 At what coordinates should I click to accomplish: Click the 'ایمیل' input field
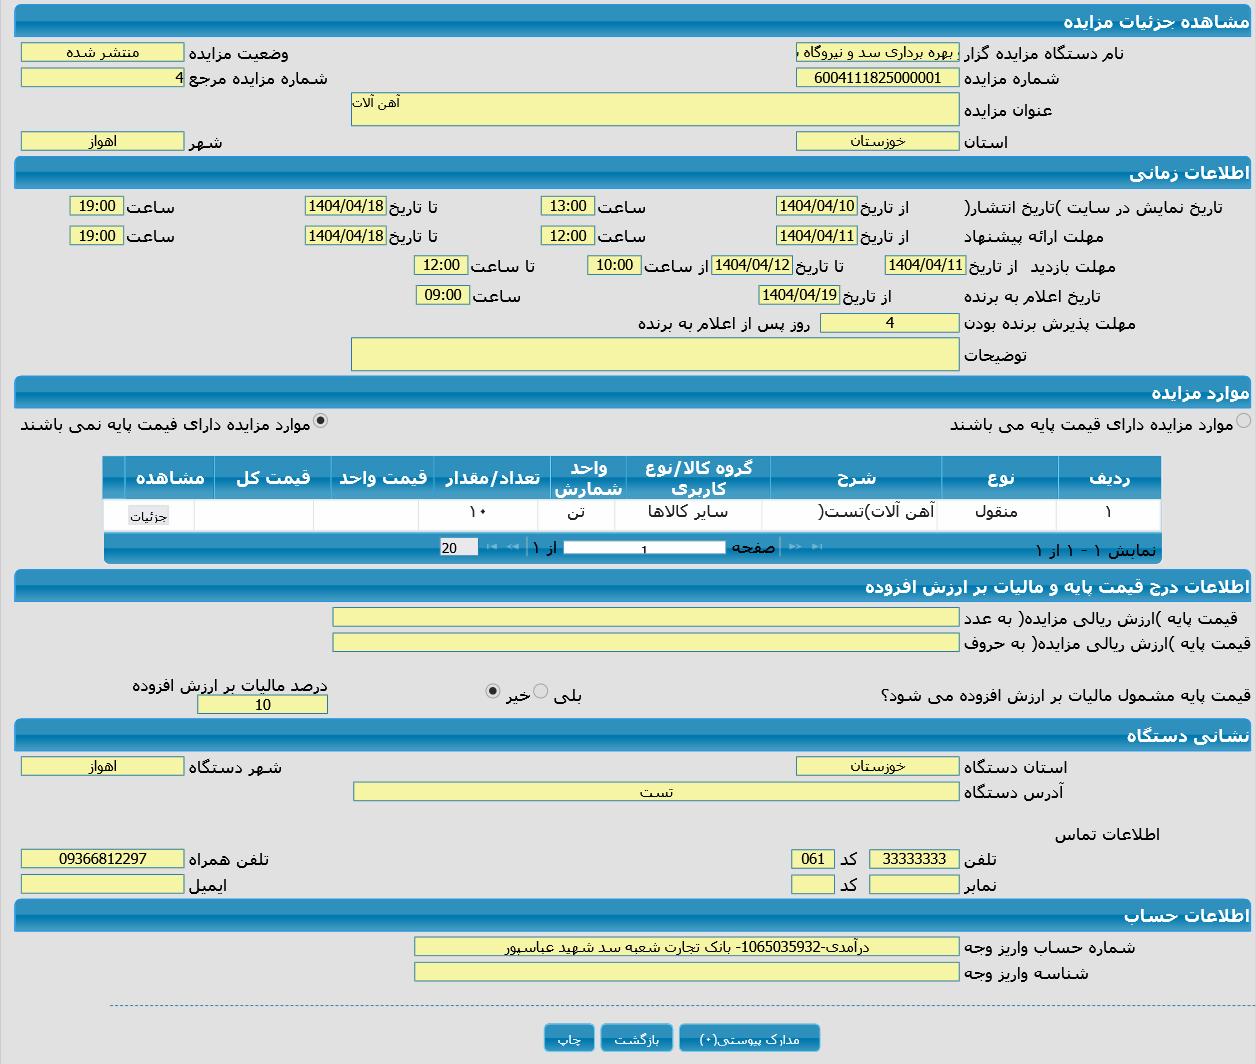tap(102, 885)
